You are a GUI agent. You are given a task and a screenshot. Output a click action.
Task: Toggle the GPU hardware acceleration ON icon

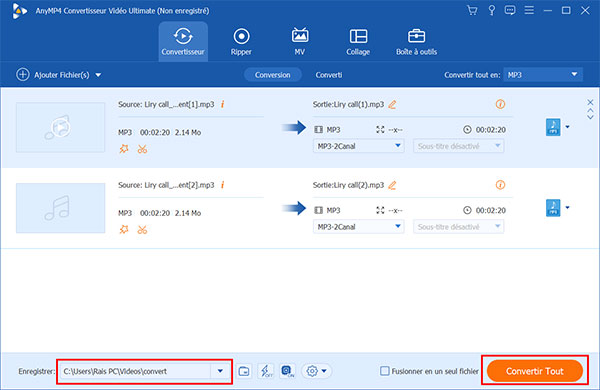coord(287,371)
